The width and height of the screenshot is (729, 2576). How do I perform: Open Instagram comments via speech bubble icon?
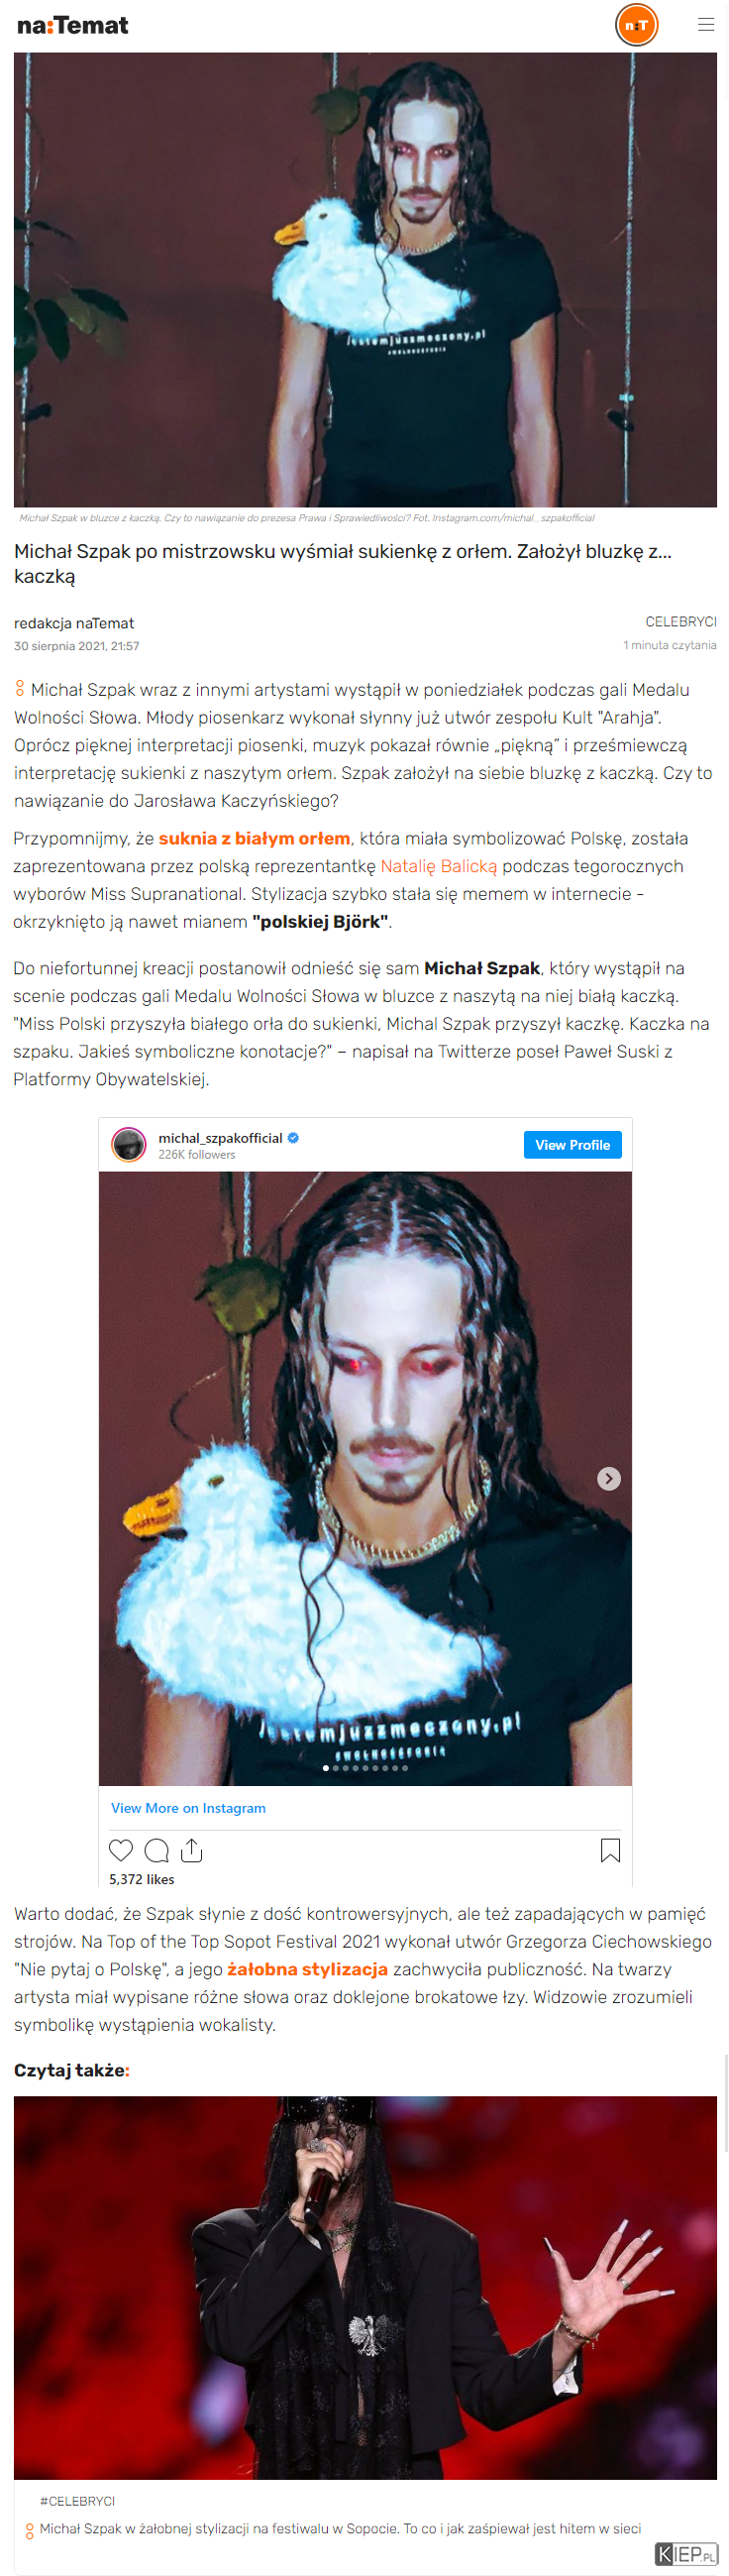(x=156, y=1850)
